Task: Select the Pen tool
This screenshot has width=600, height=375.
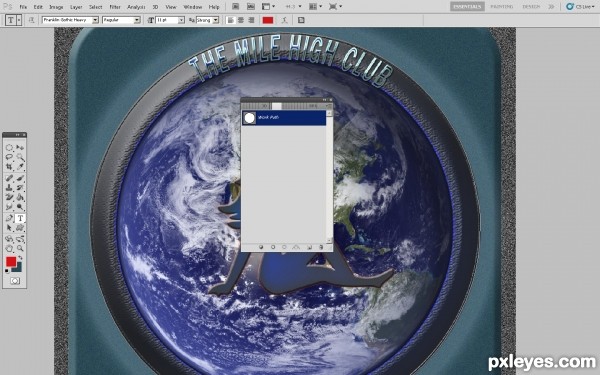Action: click(9, 218)
